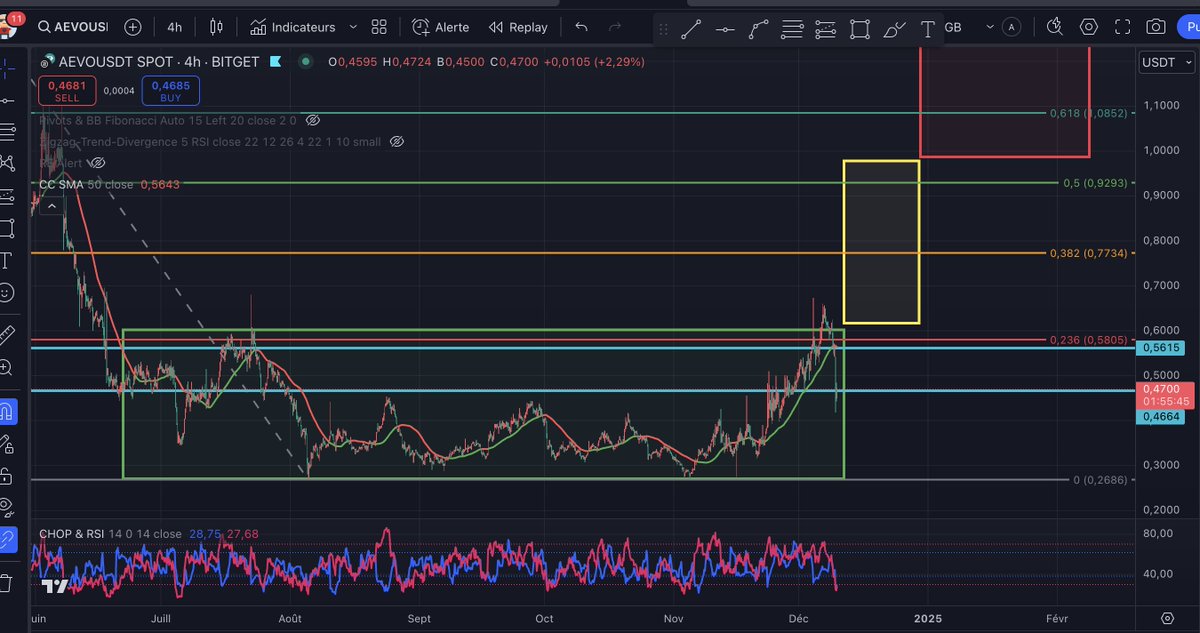Toggle hide all drawings eye icon

(7, 507)
